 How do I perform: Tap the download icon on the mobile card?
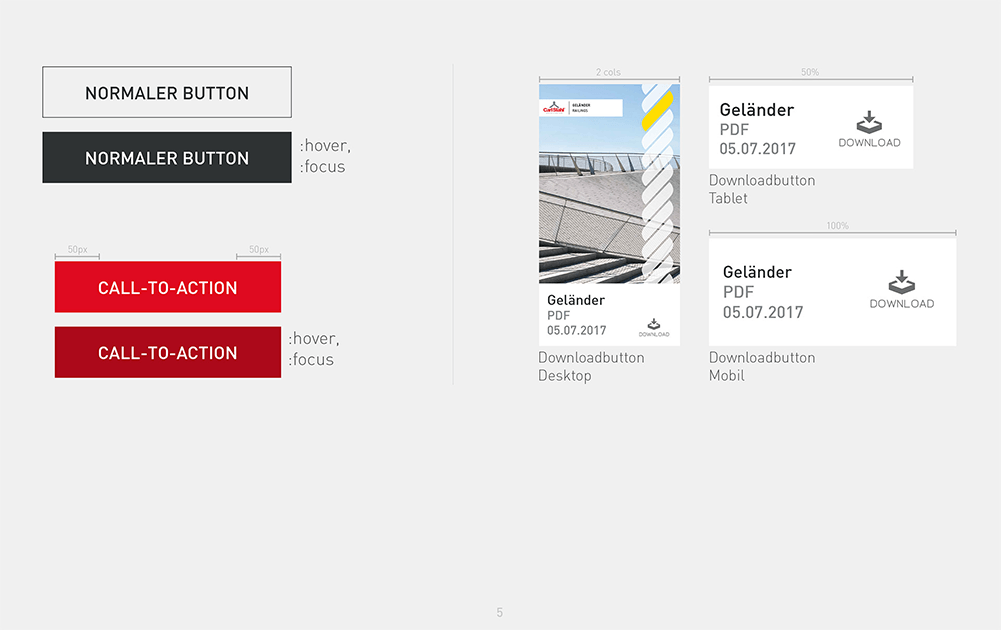901,282
